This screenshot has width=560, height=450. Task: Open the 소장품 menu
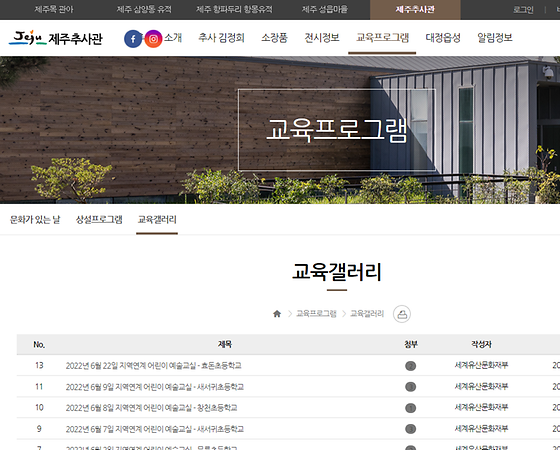point(274,38)
